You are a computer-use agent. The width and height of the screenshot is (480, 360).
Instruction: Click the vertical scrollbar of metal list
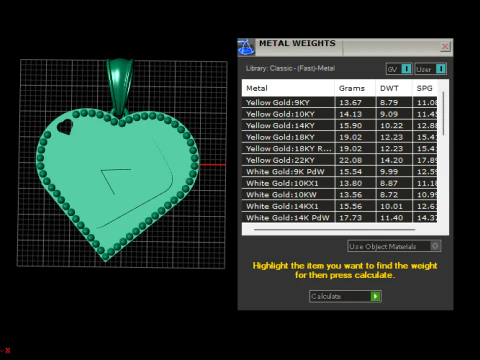coord(443,113)
